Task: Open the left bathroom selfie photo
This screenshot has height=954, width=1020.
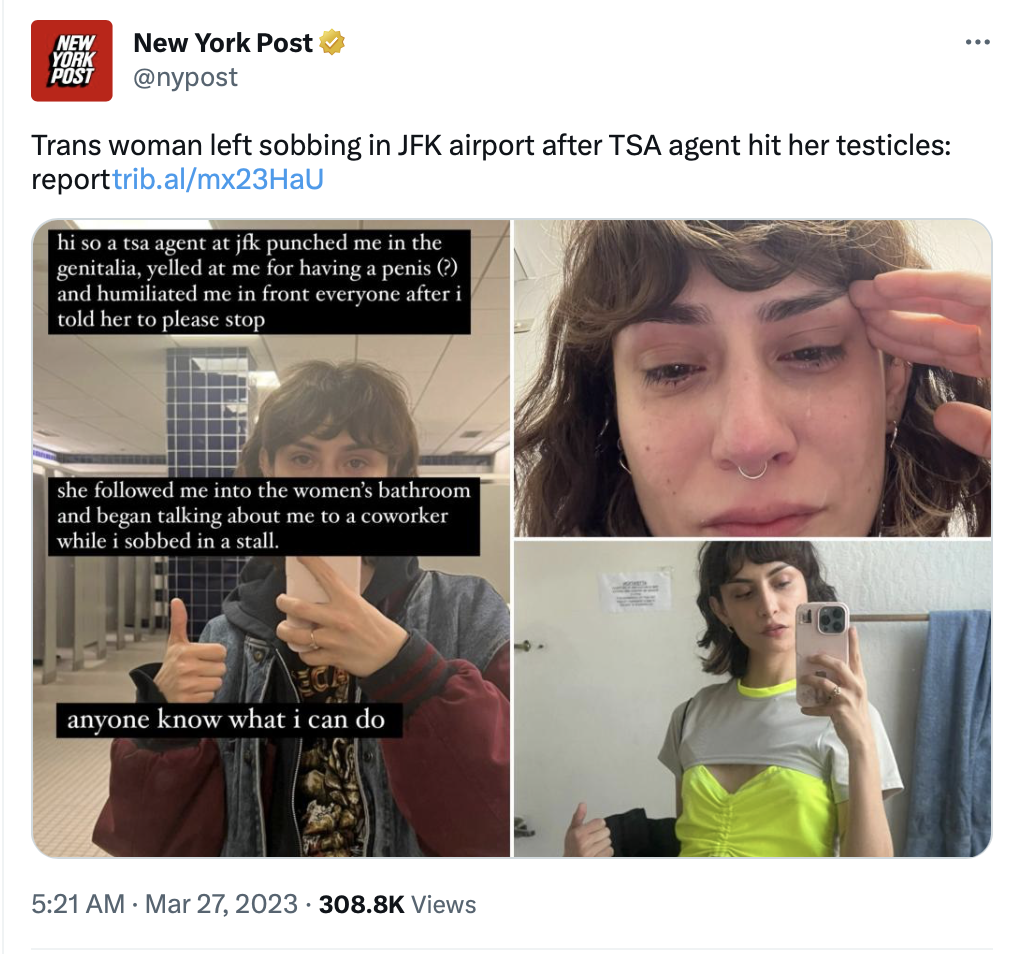Action: tap(271, 538)
